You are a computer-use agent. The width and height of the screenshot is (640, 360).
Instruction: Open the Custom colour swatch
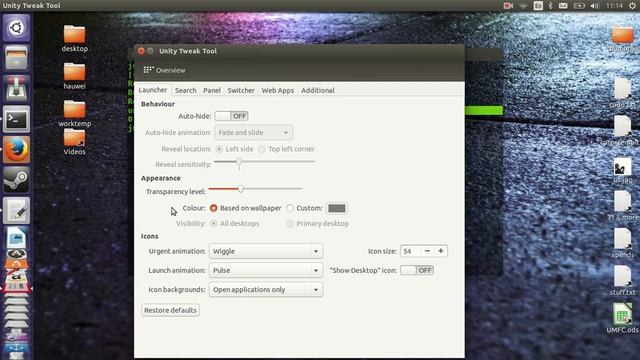tap(337, 208)
